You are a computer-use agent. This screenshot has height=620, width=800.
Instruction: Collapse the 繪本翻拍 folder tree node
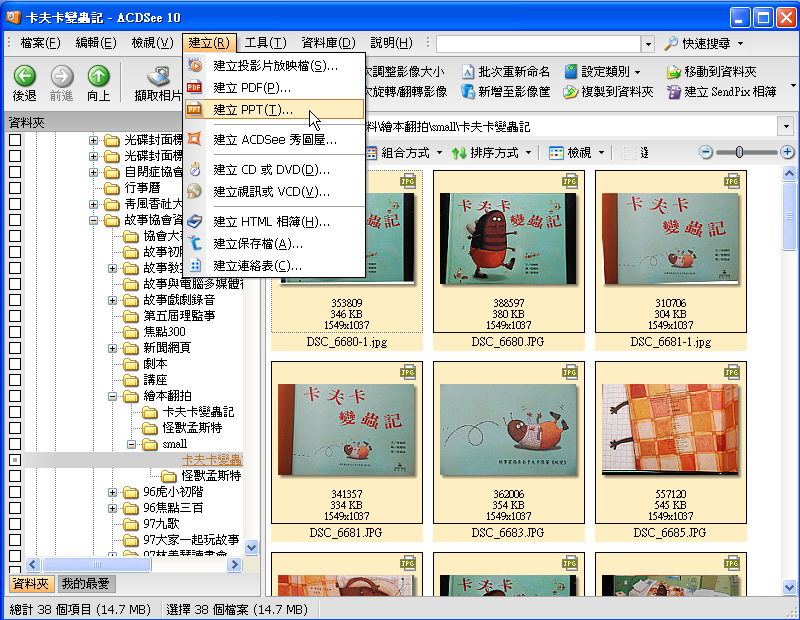point(112,396)
